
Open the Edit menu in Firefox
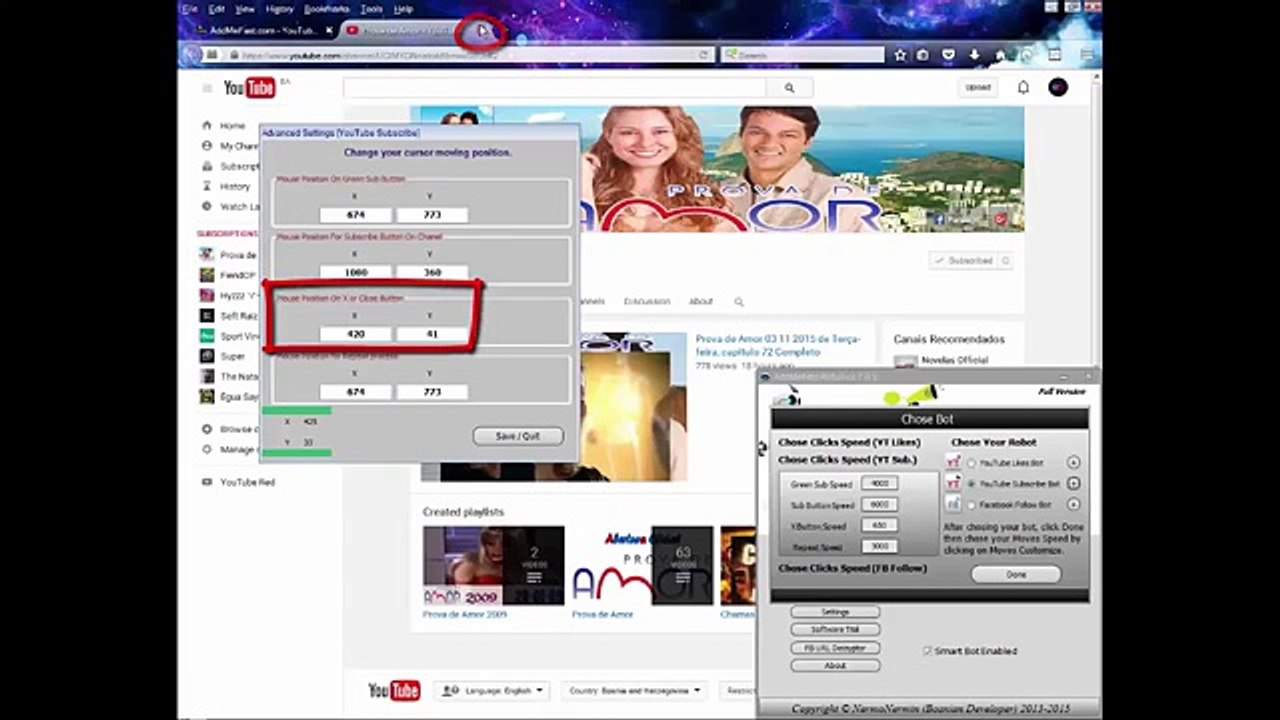216,9
